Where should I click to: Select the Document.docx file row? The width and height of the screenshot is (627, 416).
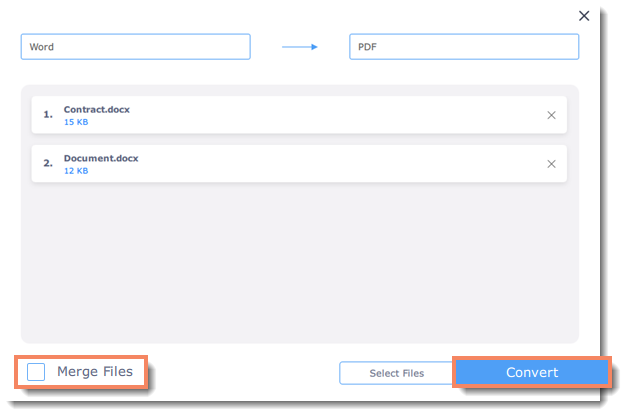[x=299, y=164]
